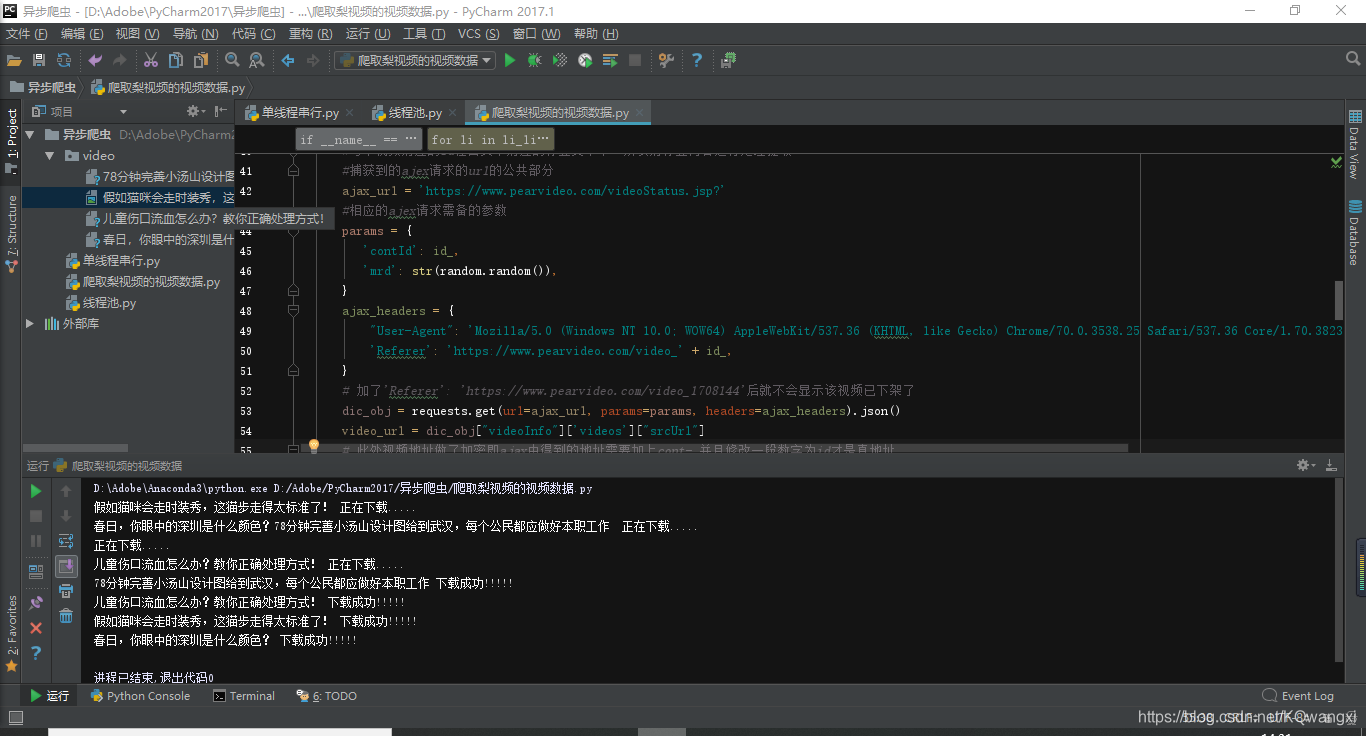Cut selection using the scissors icon
Viewport: 1366px width, 736px height.
point(151,60)
